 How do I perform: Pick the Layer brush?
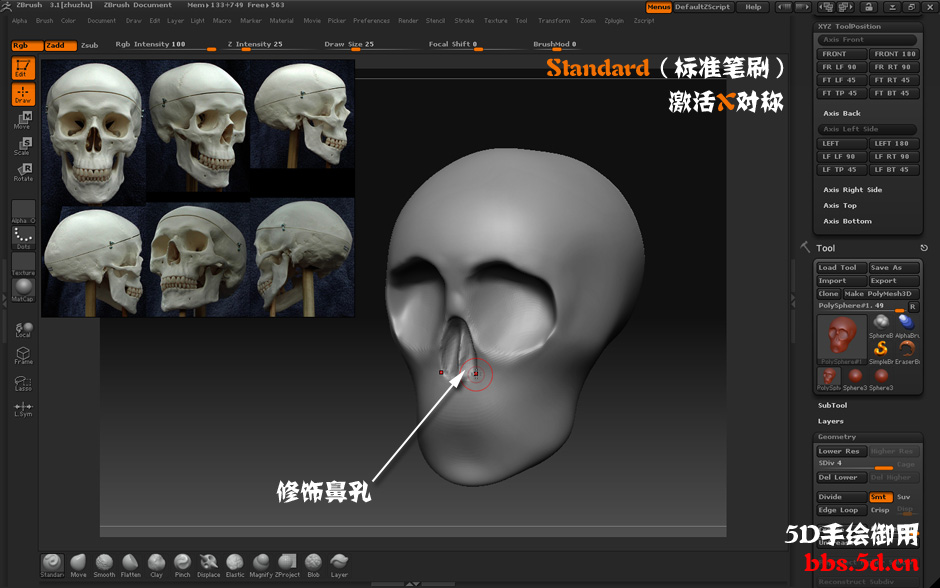click(x=339, y=565)
